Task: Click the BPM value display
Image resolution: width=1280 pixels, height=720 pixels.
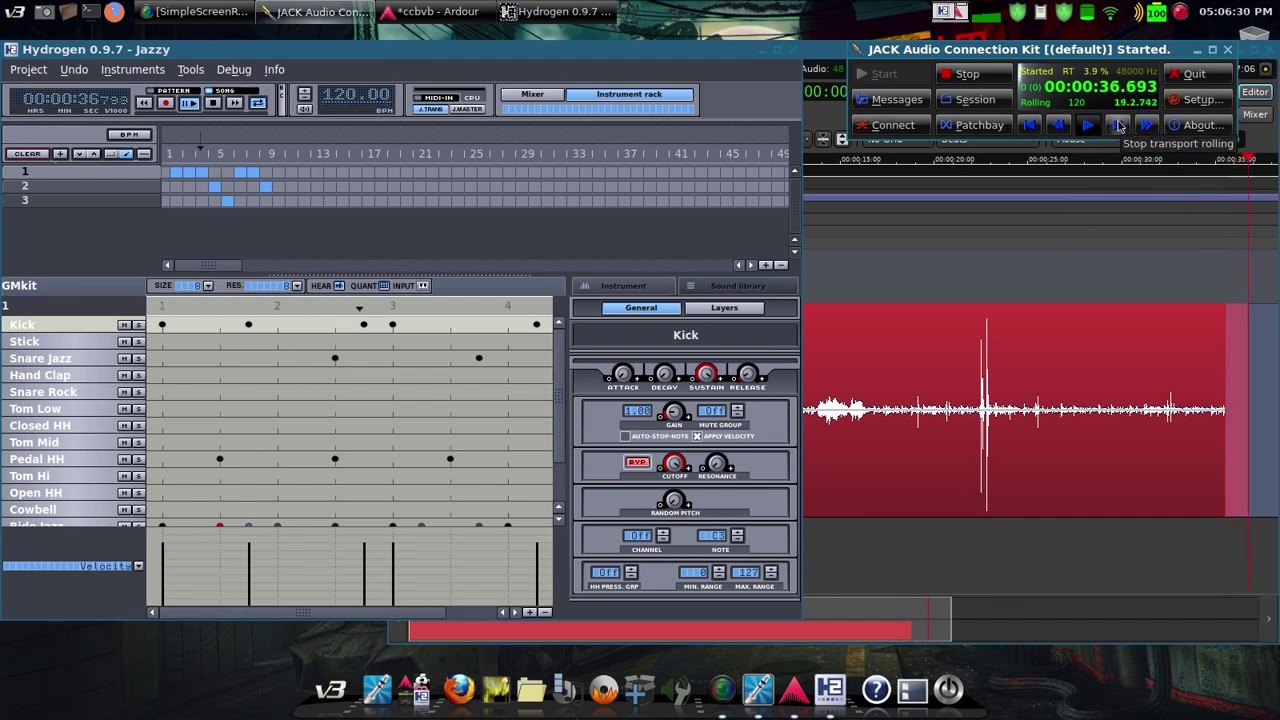Action: [x=356, y=95]
